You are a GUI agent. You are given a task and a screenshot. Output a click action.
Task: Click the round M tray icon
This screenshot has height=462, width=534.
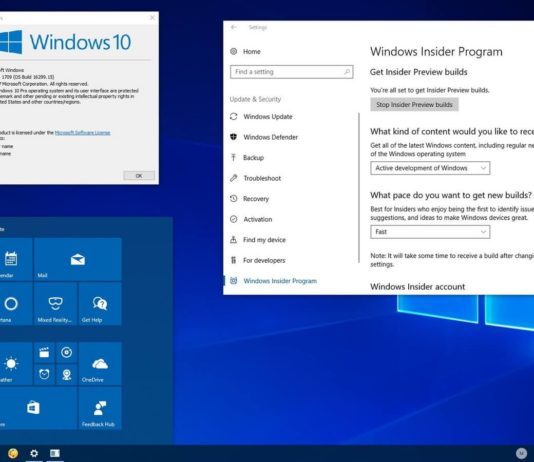coord(521,453)
